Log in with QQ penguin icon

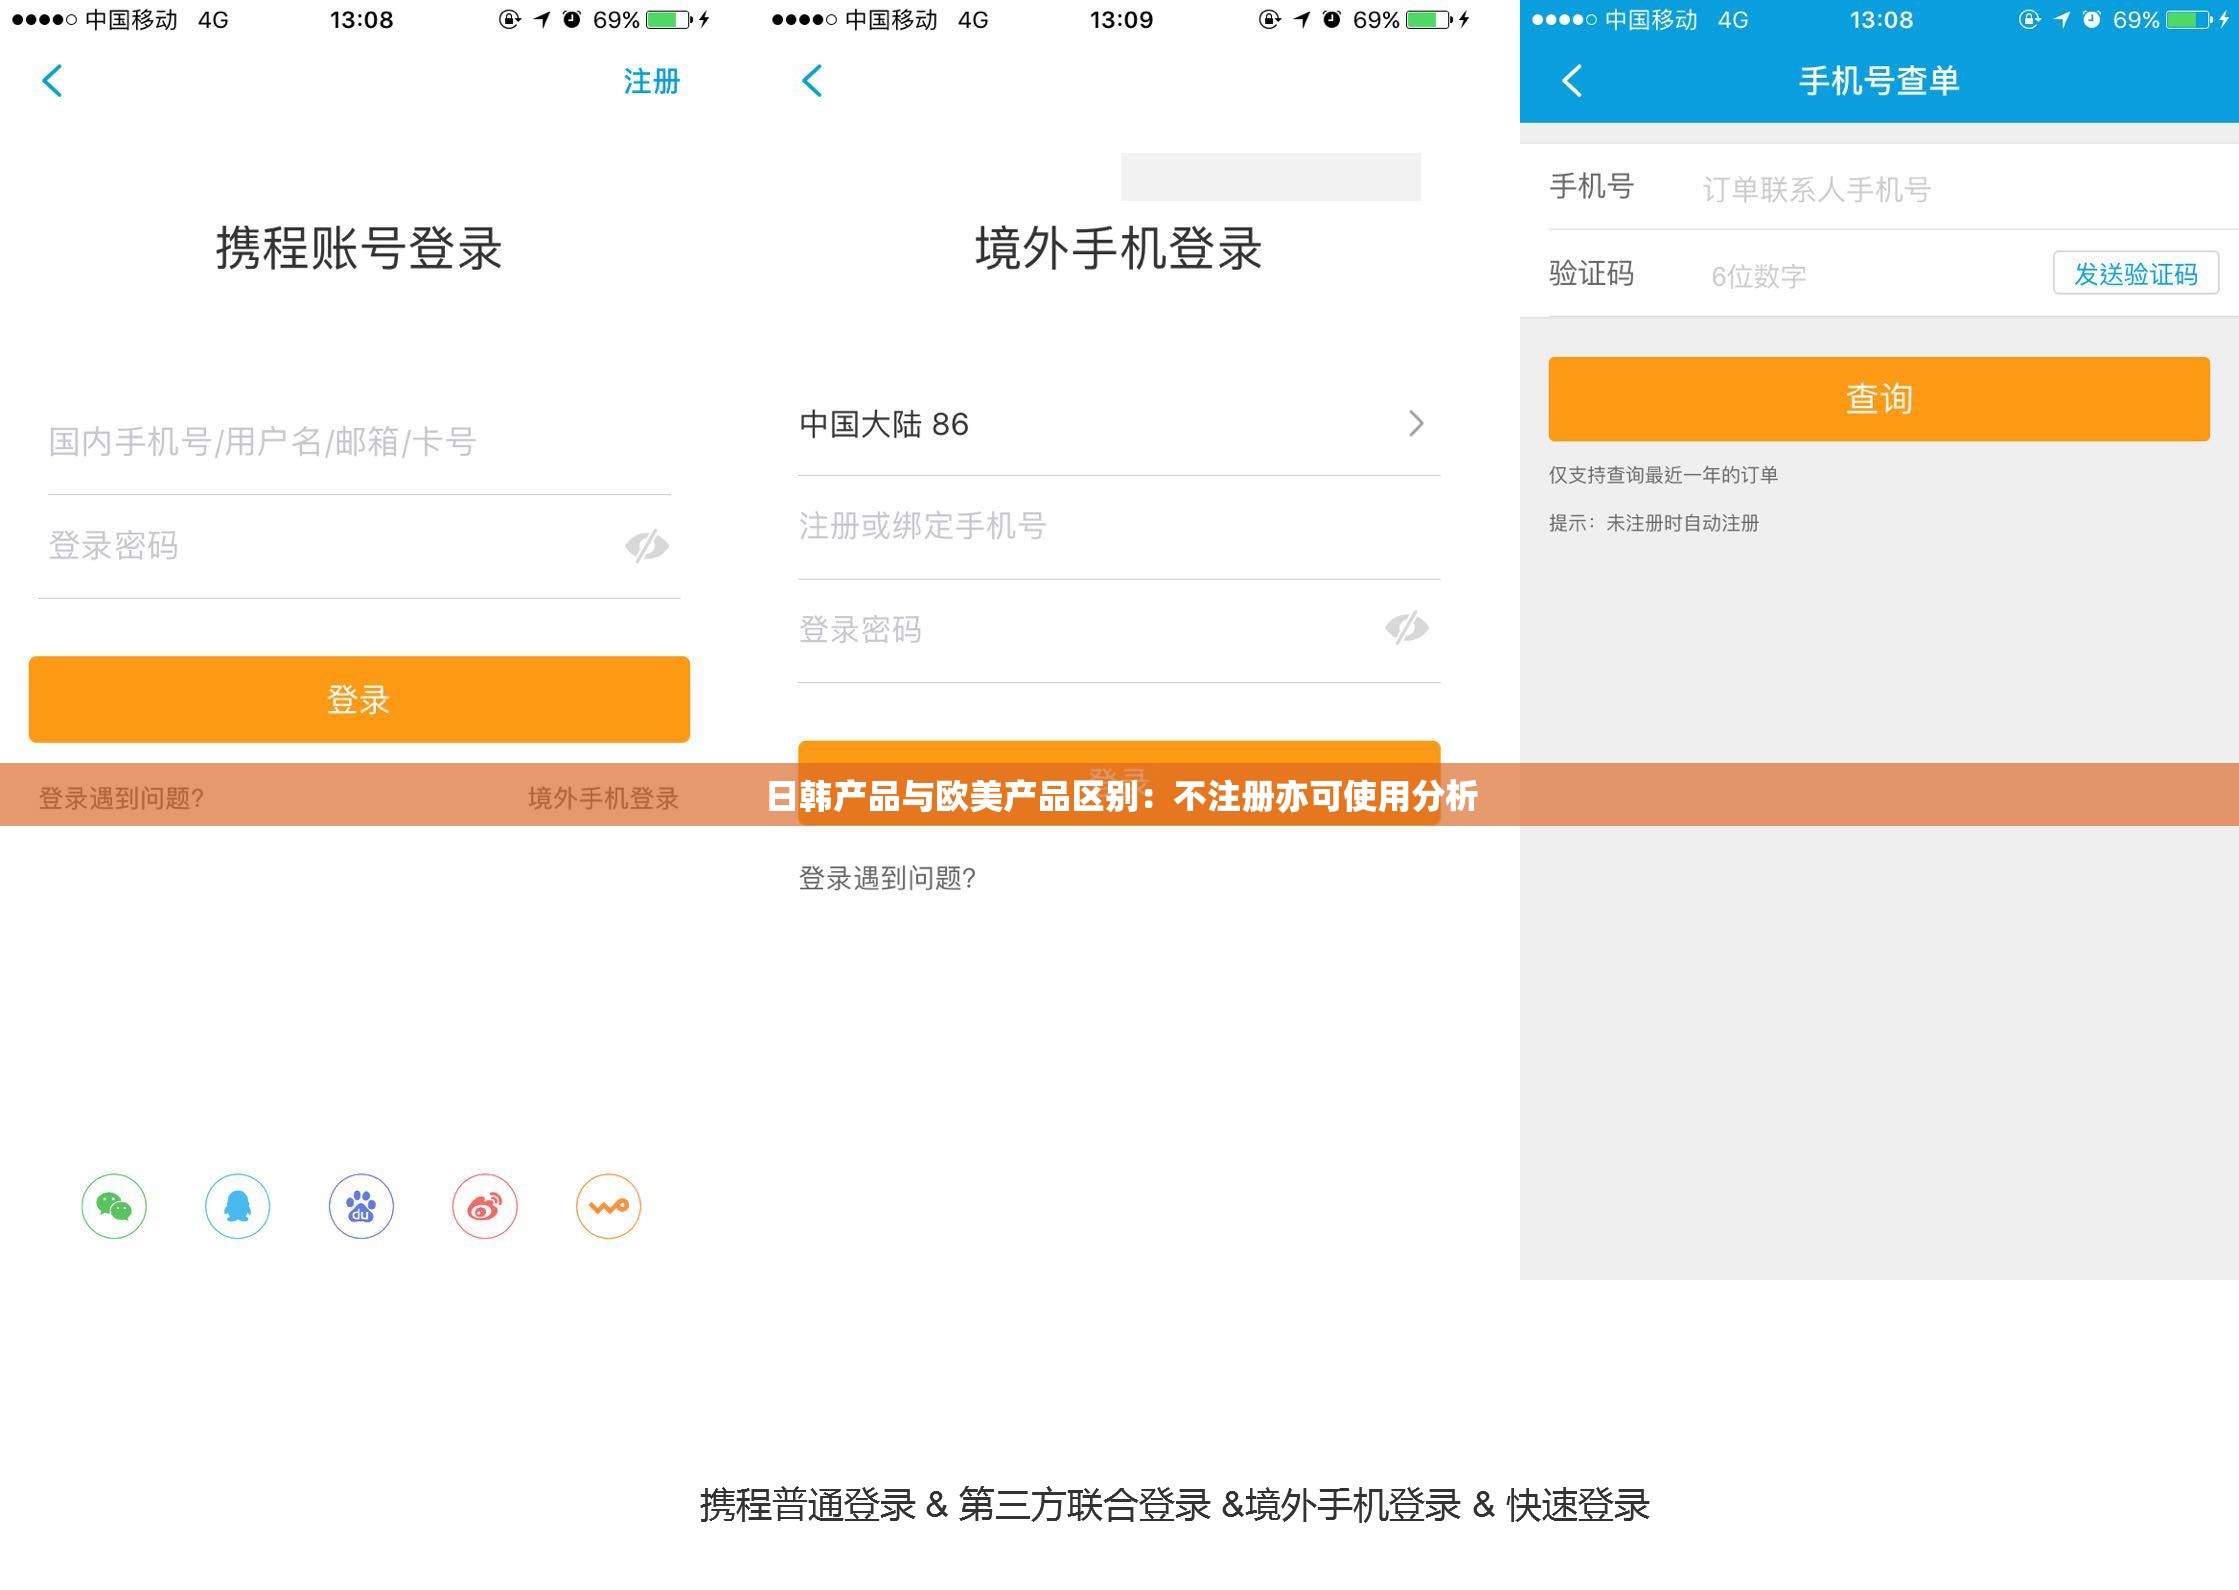[x=238, y=1206]
